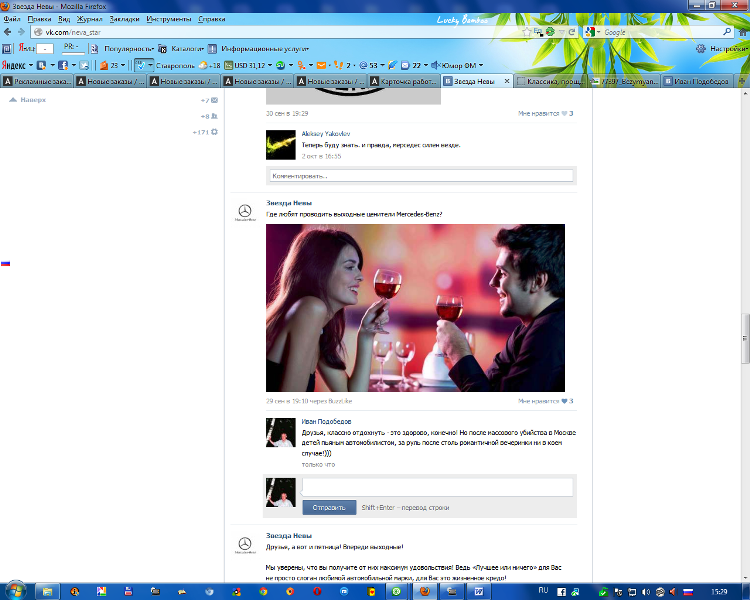Screen dimensions: 750x600
Task: Open the Odnoklassniki icon in the toolbar
Action: coord(301,65)
